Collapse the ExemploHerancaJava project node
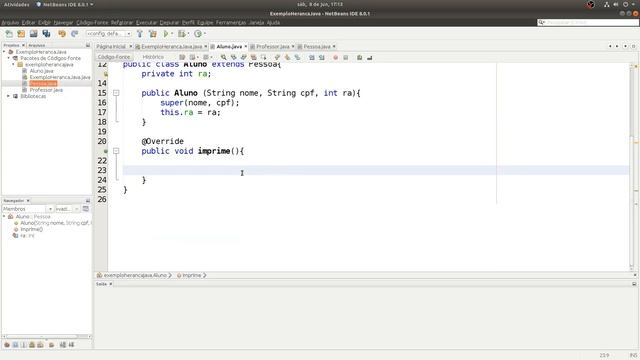 [x=4, y=52]
